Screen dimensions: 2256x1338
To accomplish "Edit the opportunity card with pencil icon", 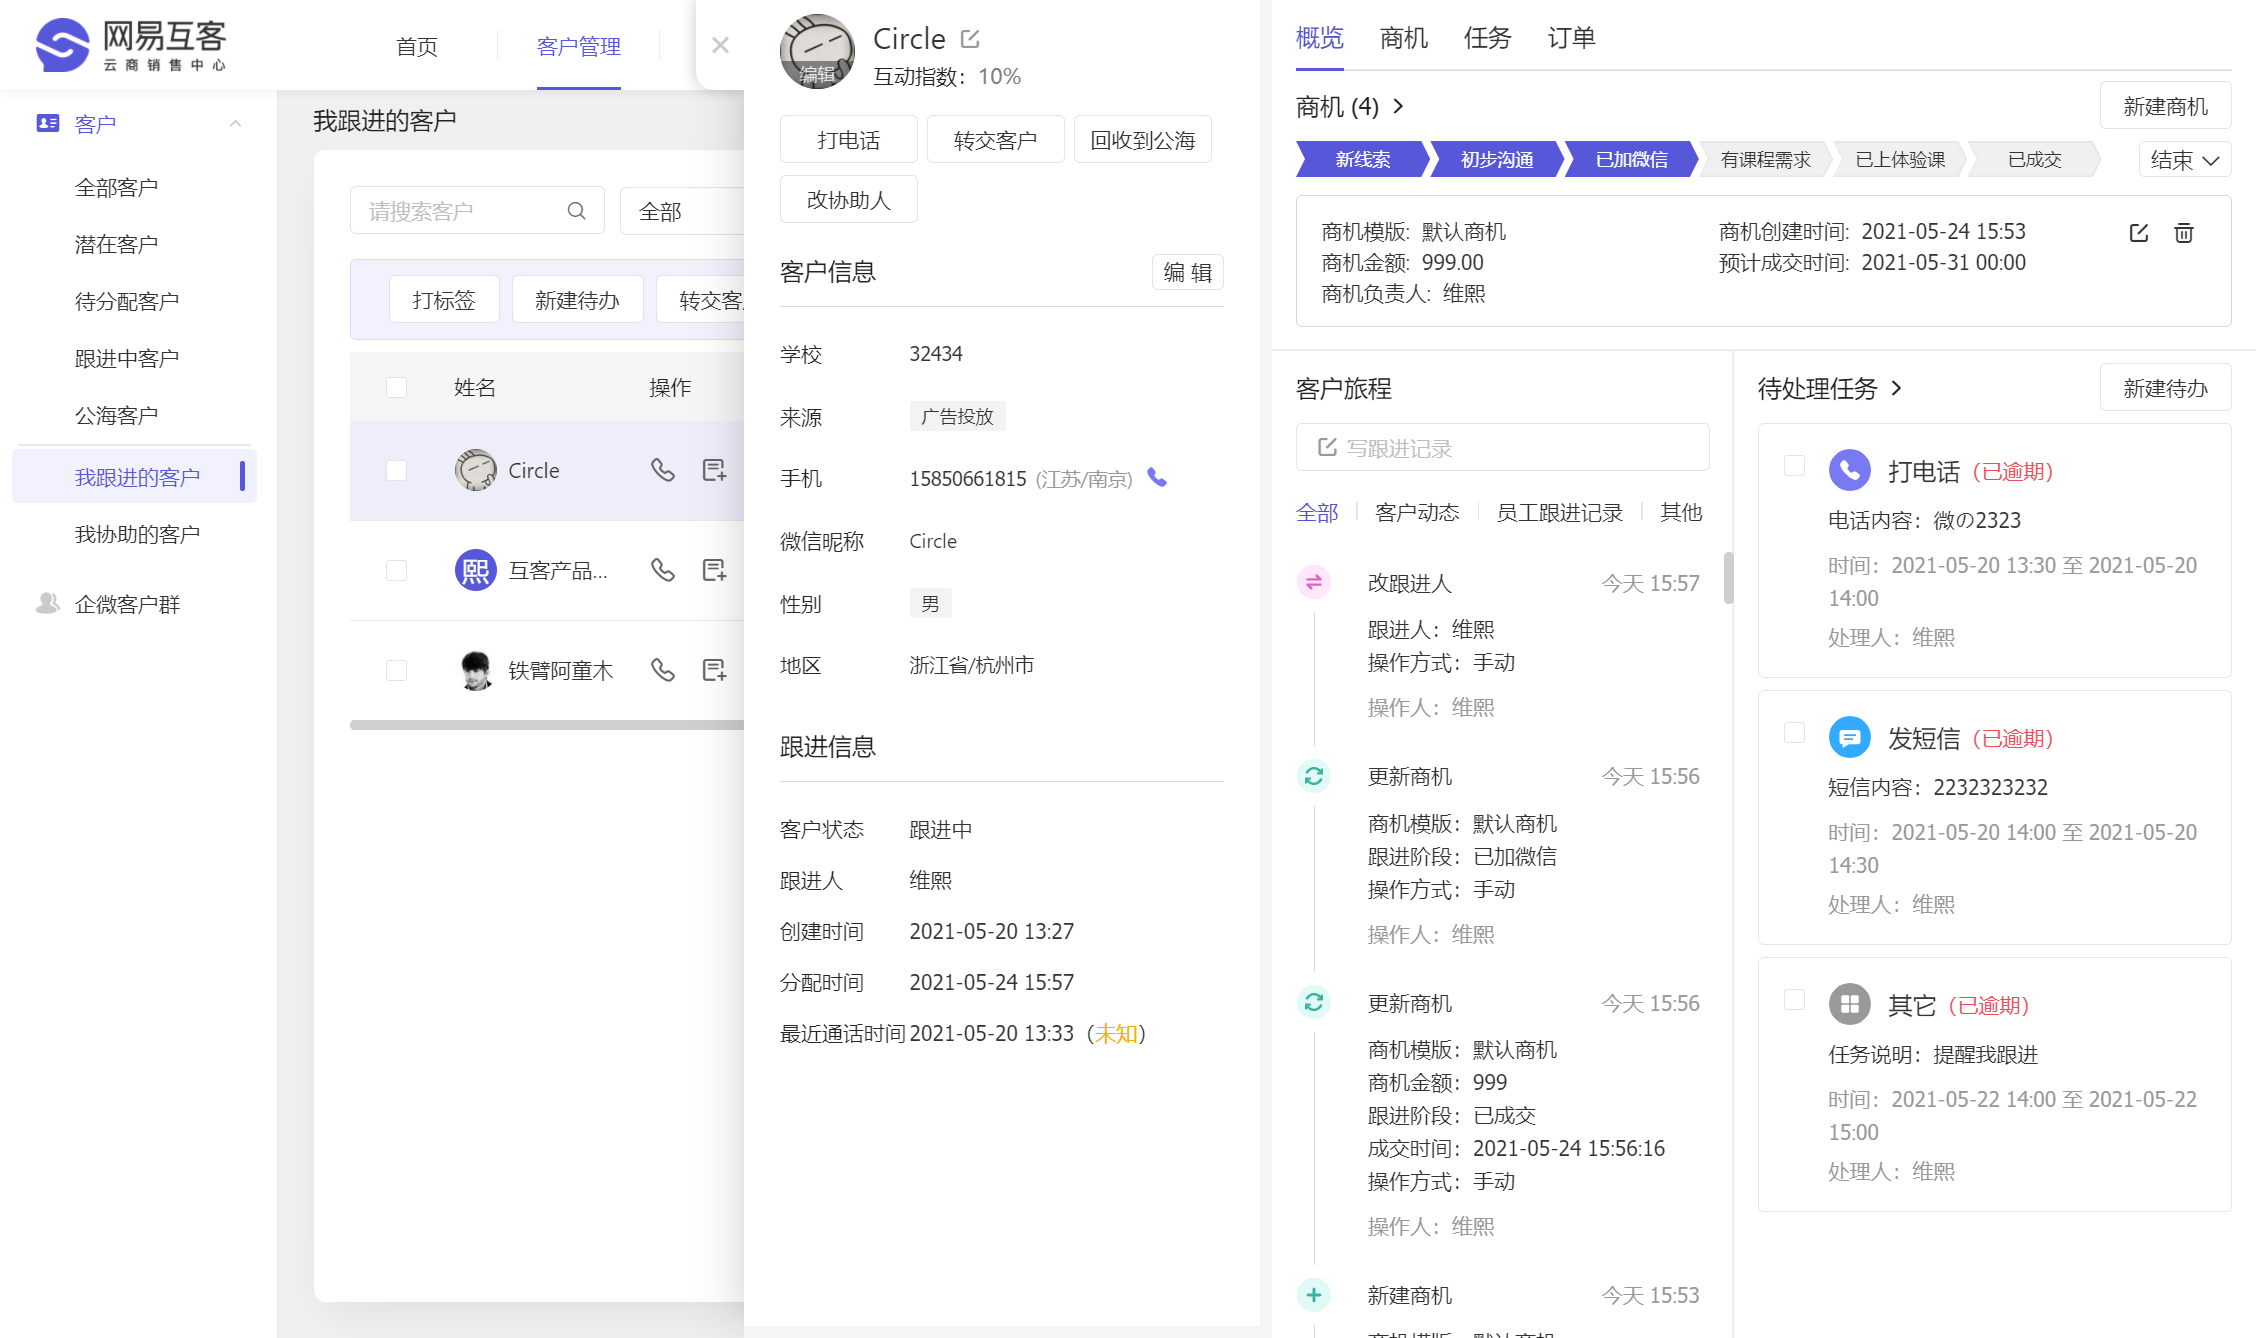I will coord(2139,233).
